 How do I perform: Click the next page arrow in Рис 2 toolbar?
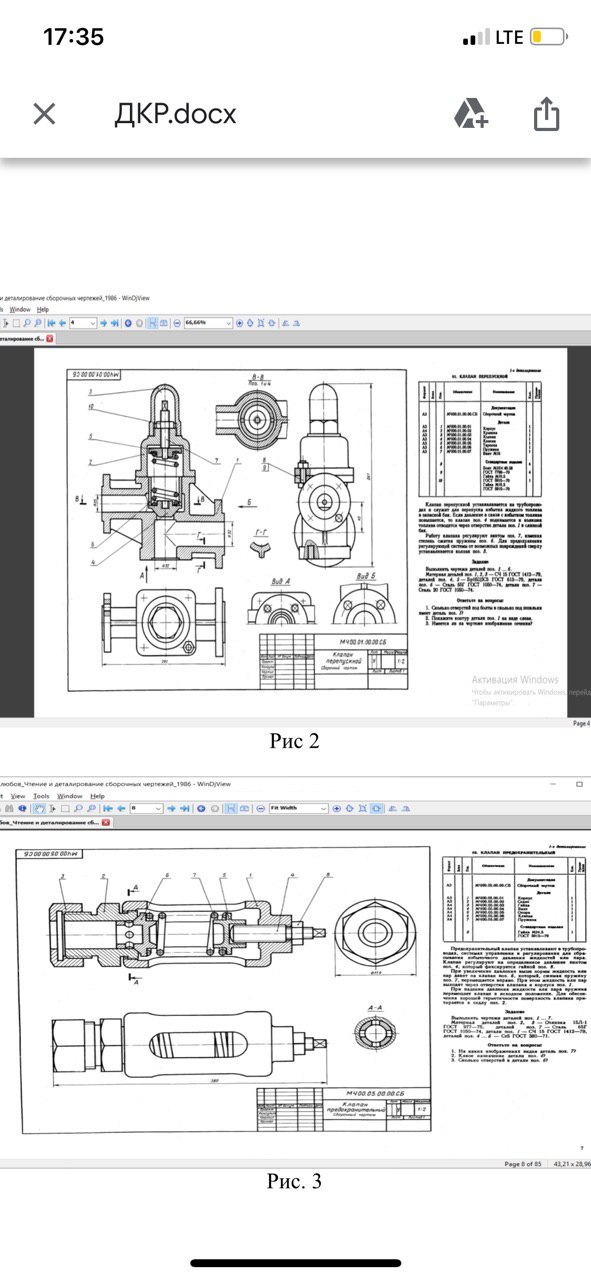point(103,323)
